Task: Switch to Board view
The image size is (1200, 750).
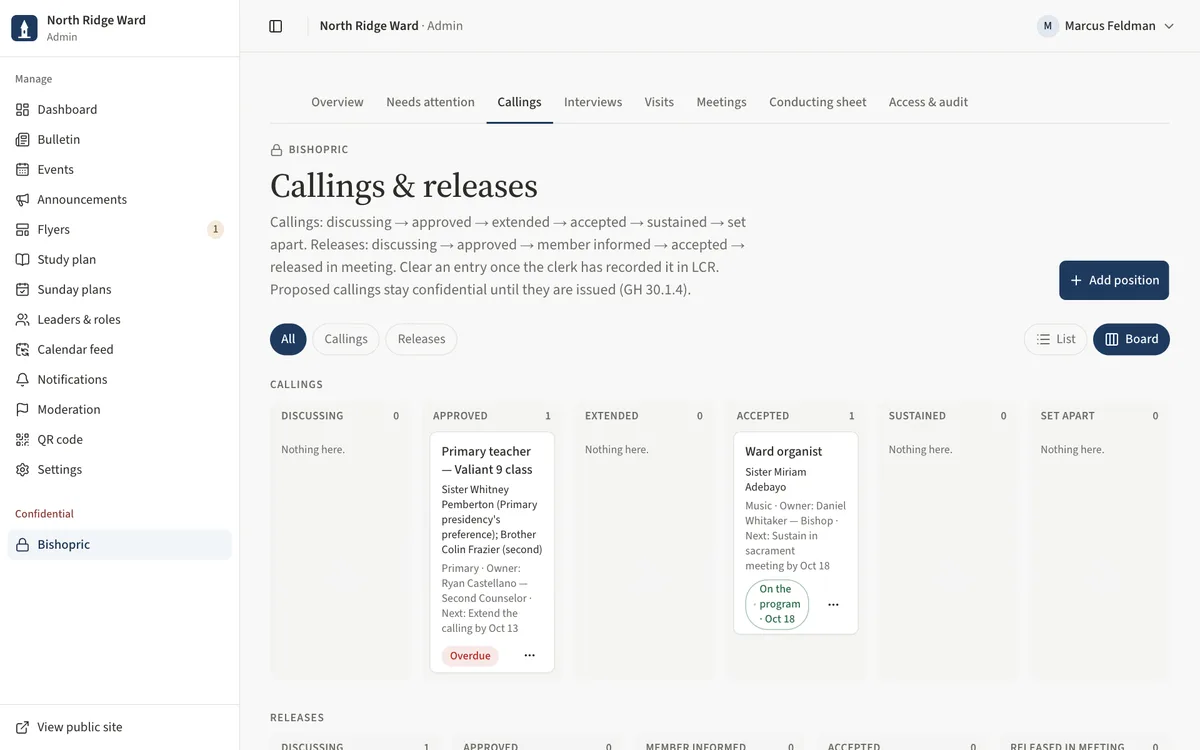Action: pos(1131,339)
